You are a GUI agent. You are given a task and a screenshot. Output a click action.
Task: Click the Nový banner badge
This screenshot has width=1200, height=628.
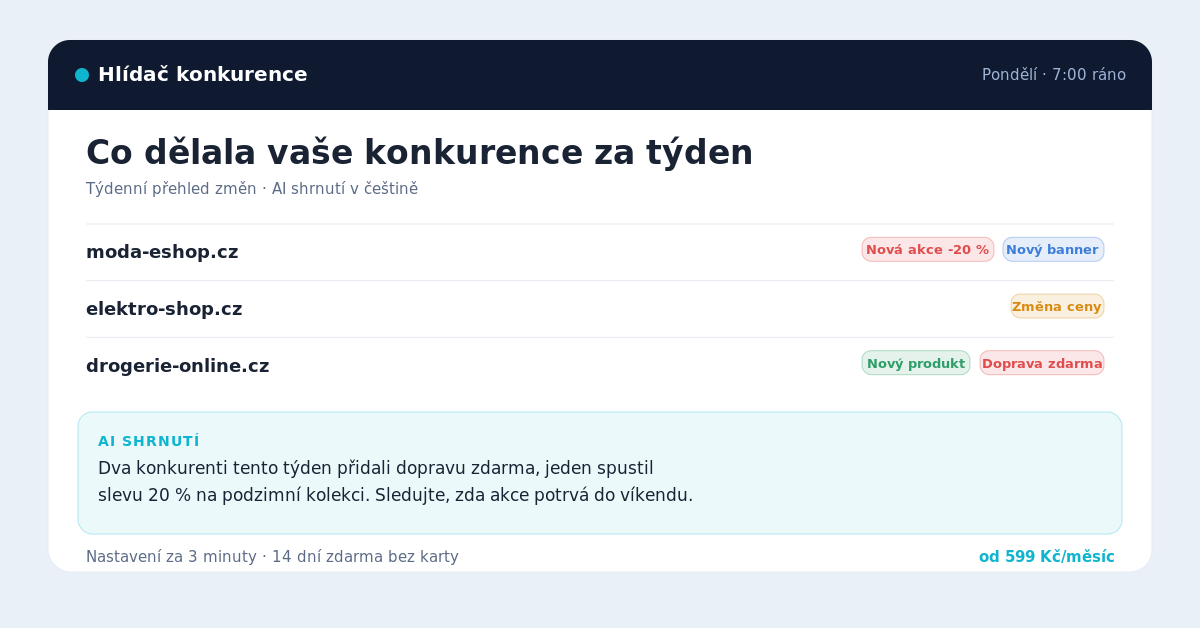(x=1053, y=249)
